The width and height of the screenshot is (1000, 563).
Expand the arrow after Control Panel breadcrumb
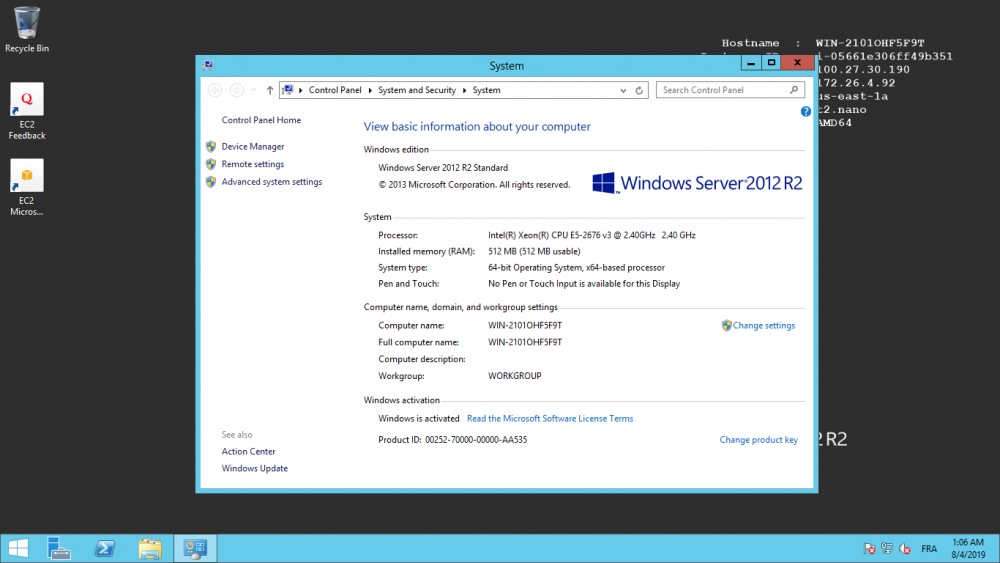370,91
